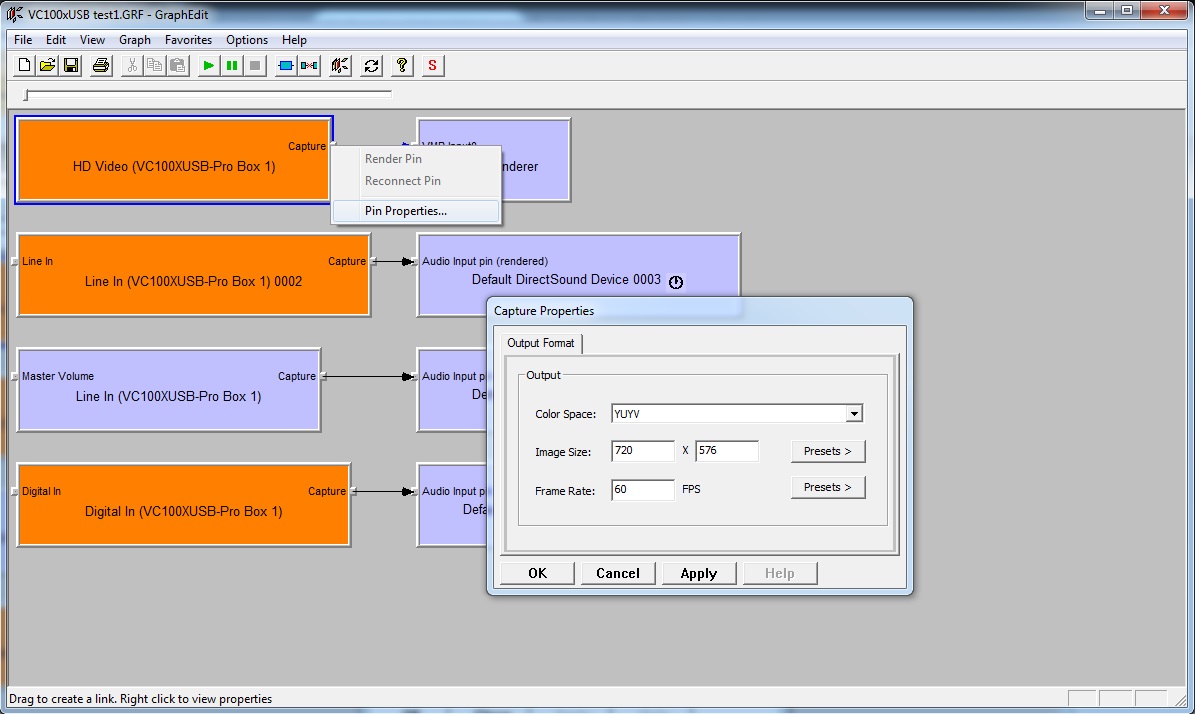Click the Print toolbar icon
The image size is (1195, 714).
point(100,66)
